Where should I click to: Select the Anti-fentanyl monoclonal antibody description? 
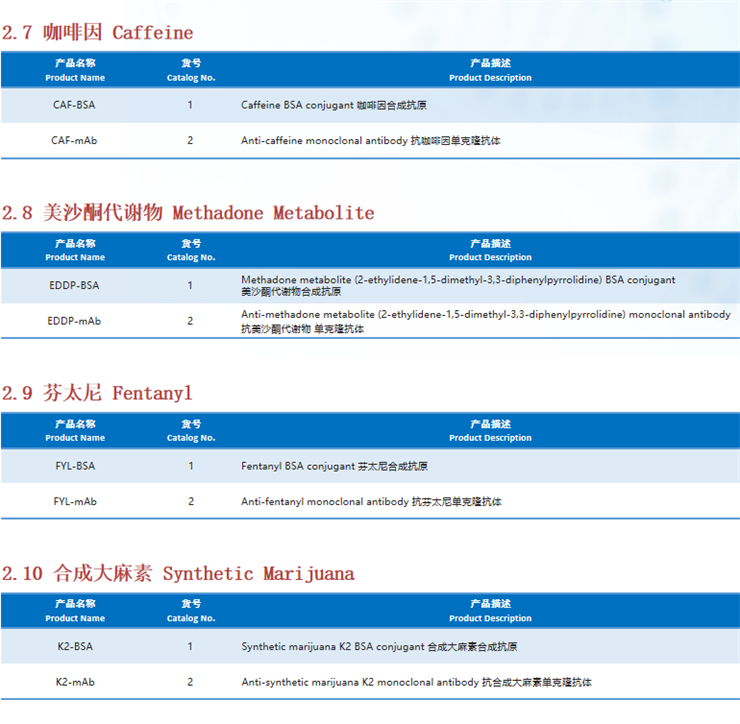371,502
